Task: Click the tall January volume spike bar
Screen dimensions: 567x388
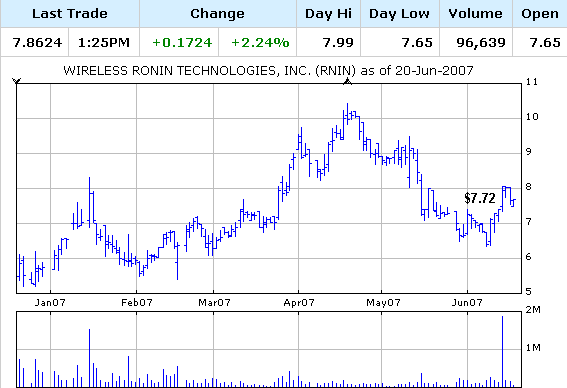Action: (89, 358)
